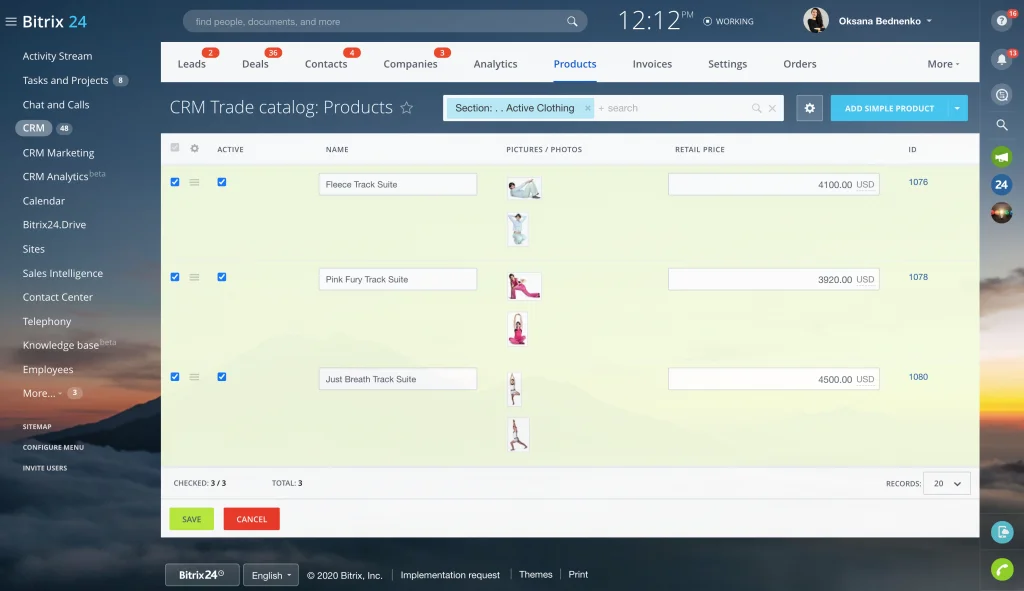Uncheck Active checkbox for Fleece Track Suite
This screenshot has width=1024, height=591.
(222, 182)
